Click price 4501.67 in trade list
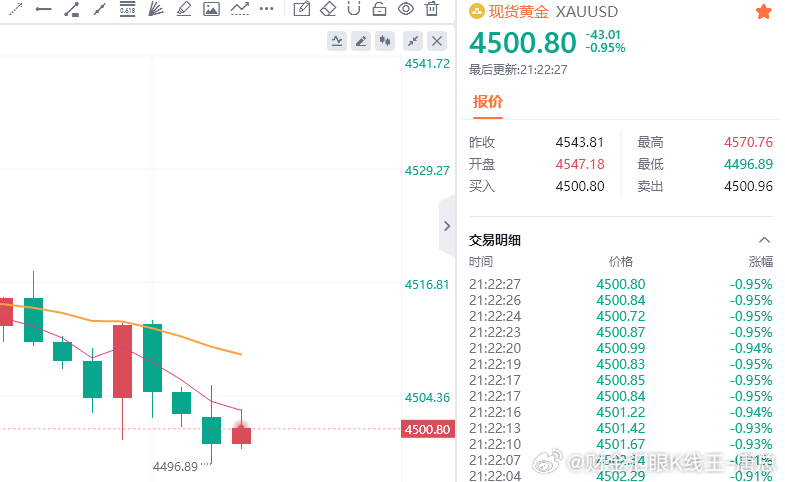 coord(621,444)
